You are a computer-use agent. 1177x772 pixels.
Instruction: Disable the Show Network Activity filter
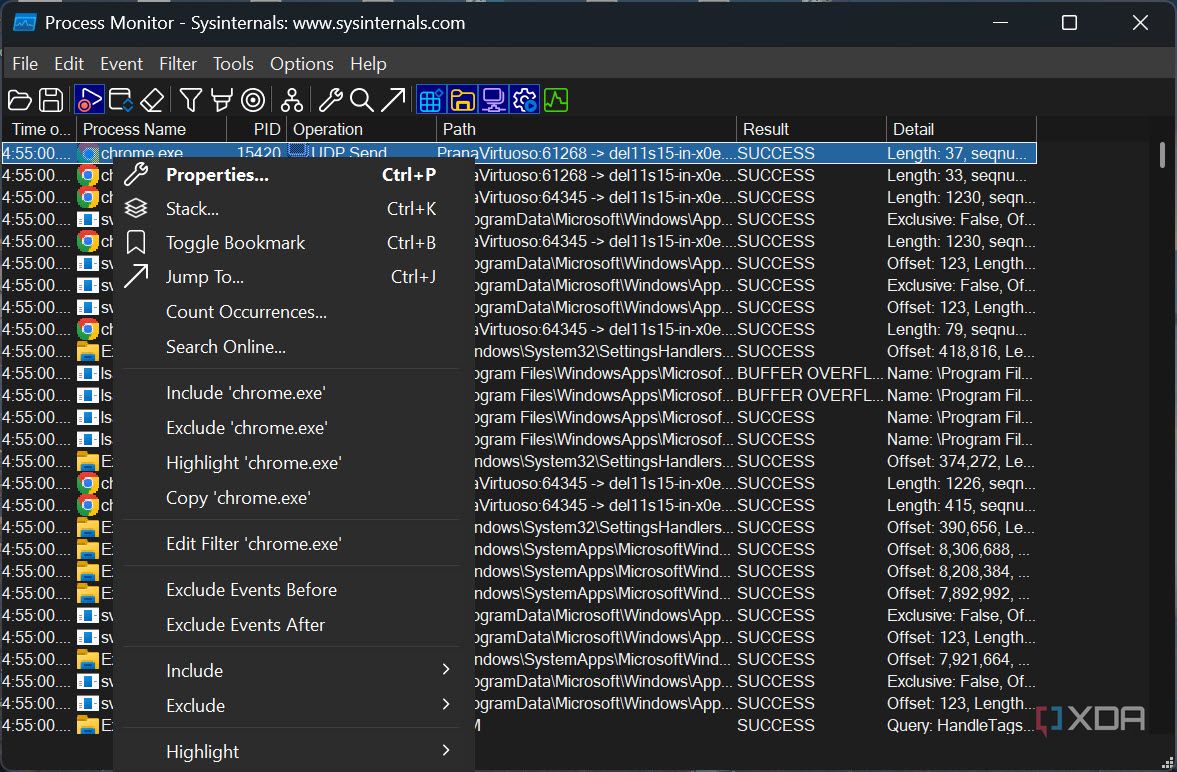496,99
